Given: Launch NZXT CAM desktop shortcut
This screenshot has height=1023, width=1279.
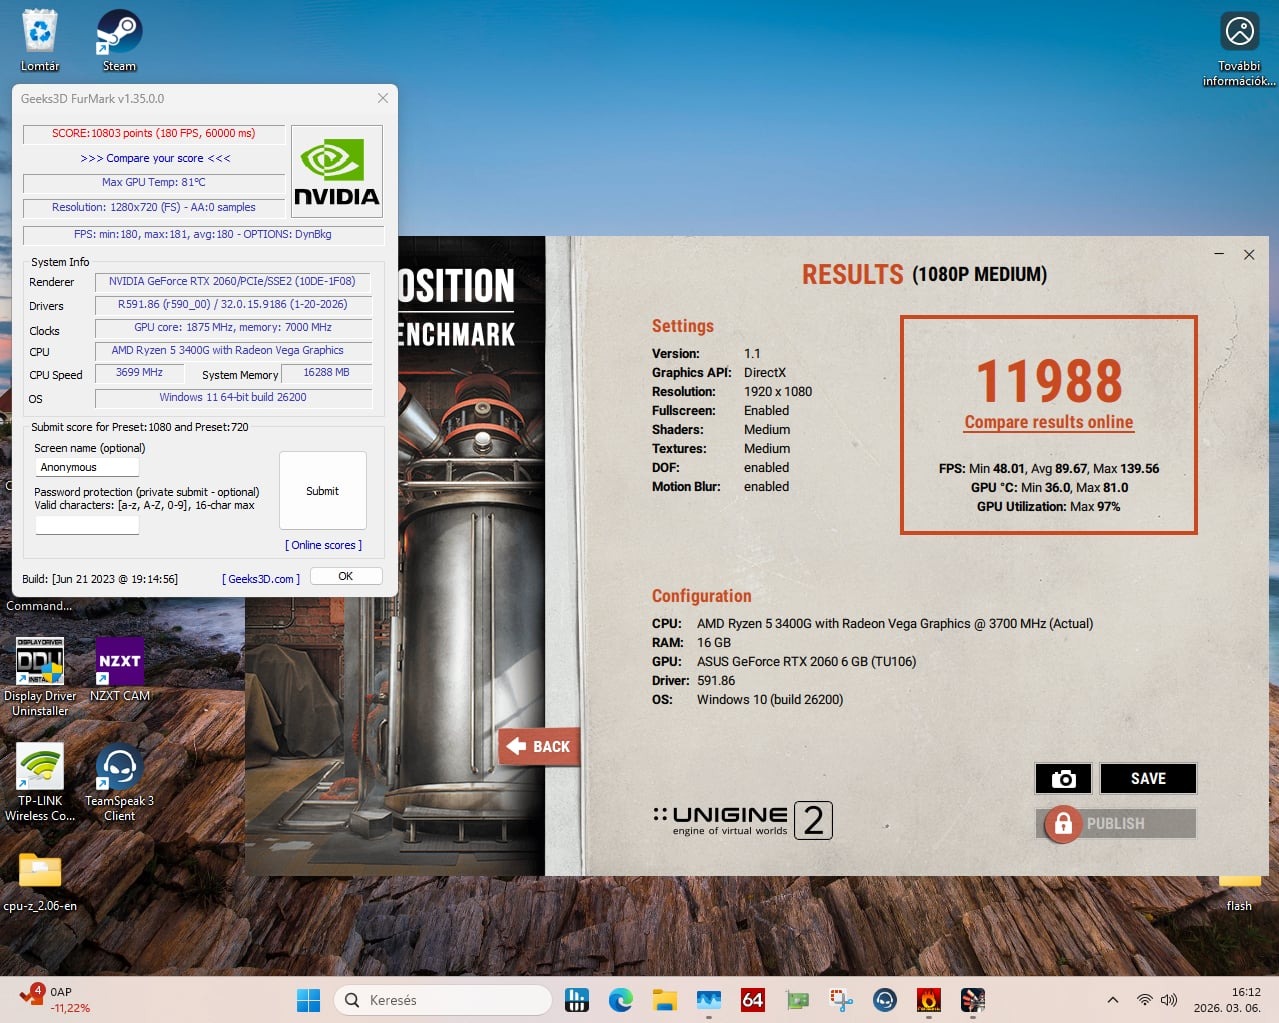Looking at the screenshot, I should point(120,670).
